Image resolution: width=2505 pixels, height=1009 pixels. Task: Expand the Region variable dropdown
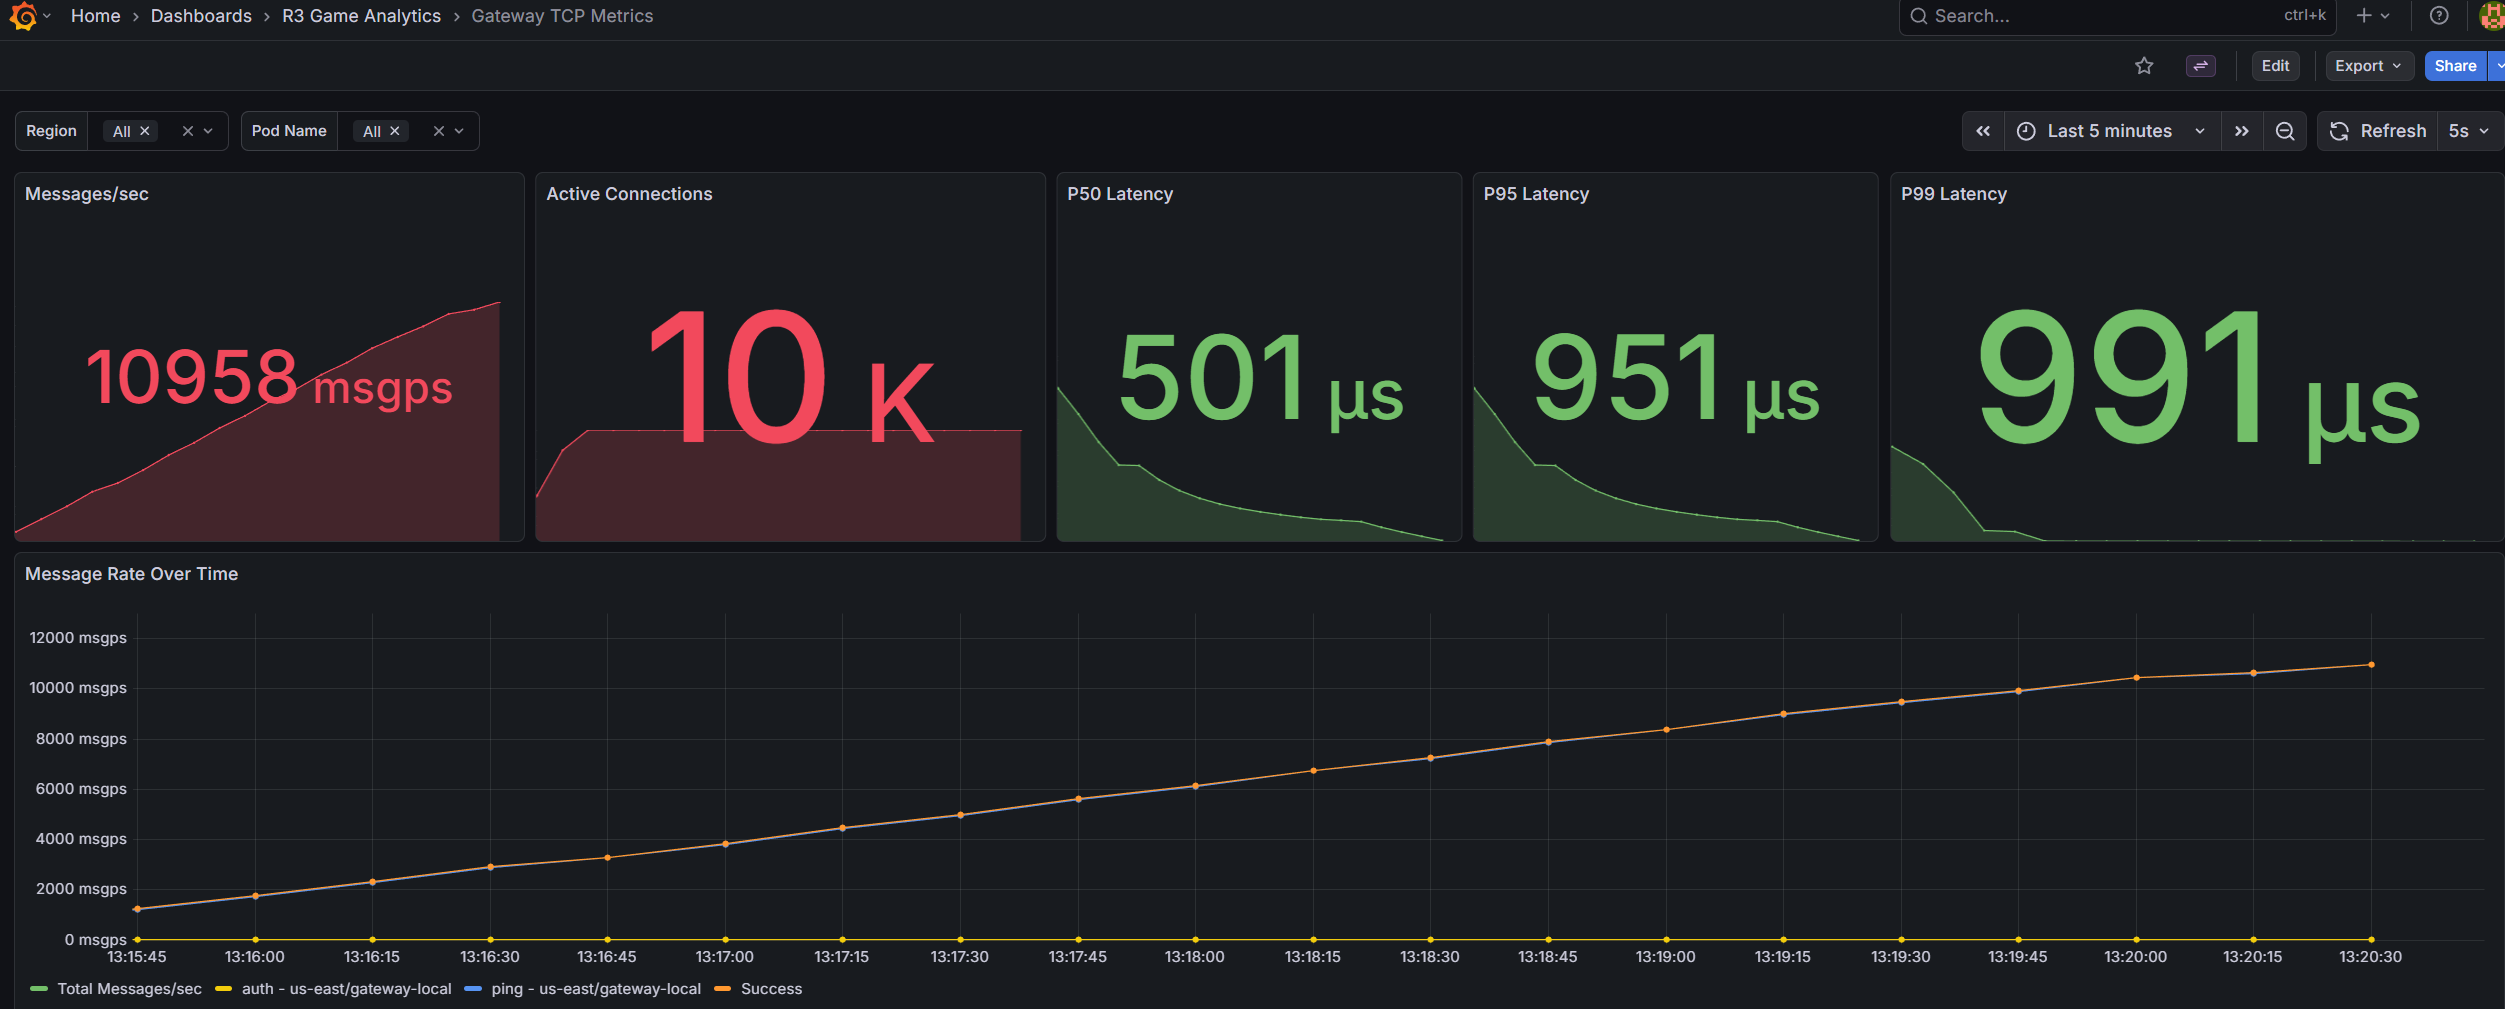(x=209, y=131)
